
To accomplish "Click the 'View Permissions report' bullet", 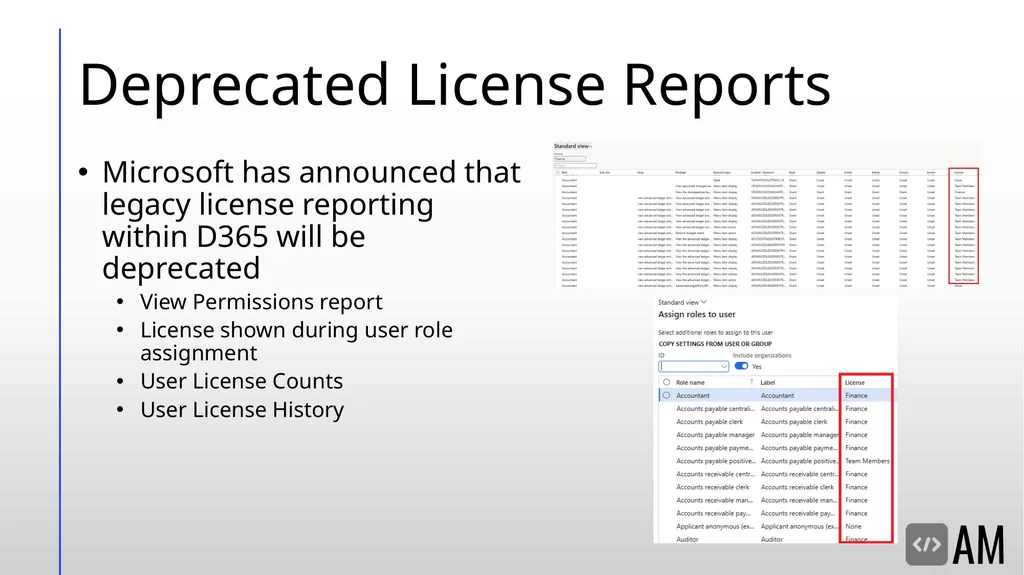I will 261,302.
